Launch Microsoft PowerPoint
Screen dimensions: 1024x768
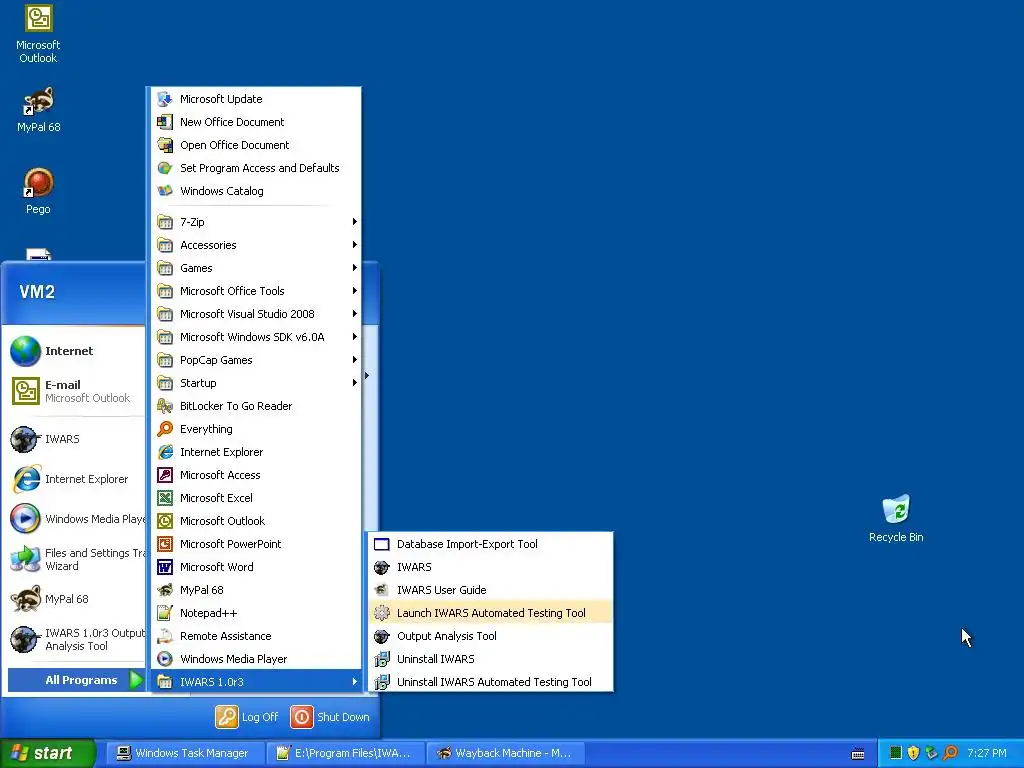click(257, 544)
